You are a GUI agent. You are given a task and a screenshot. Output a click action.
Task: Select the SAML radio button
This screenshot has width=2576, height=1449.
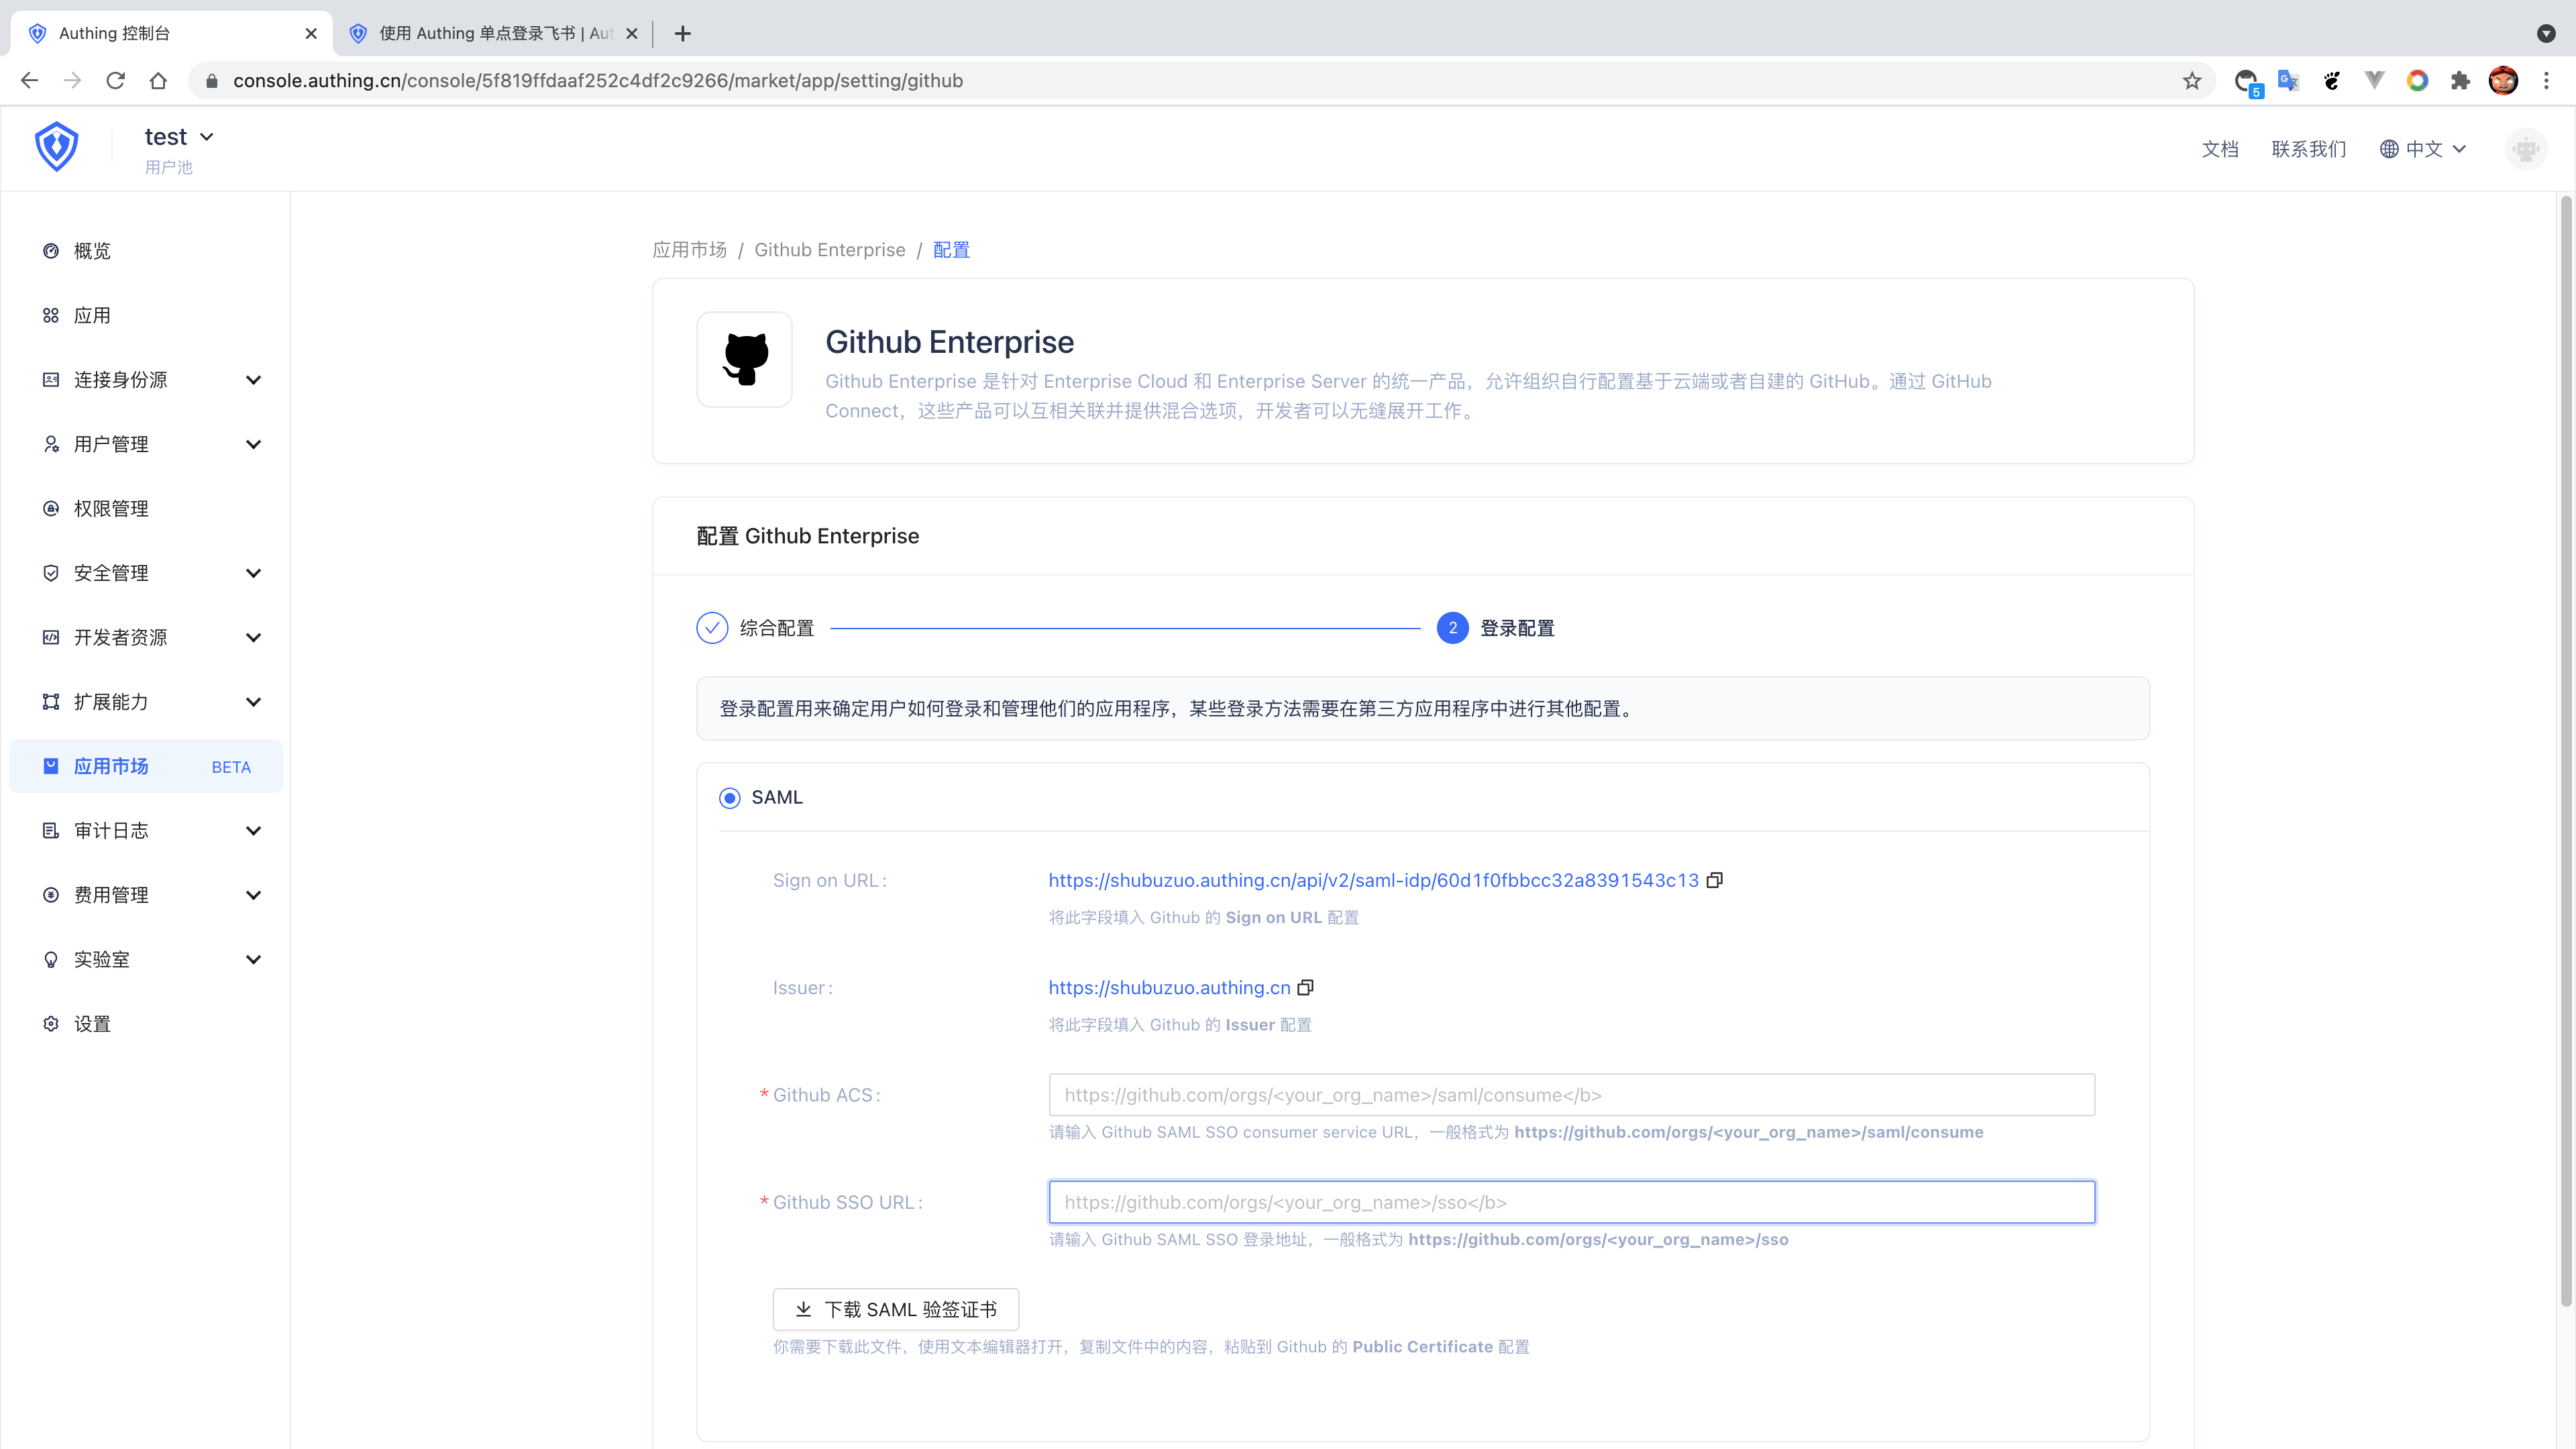[730, 798]
